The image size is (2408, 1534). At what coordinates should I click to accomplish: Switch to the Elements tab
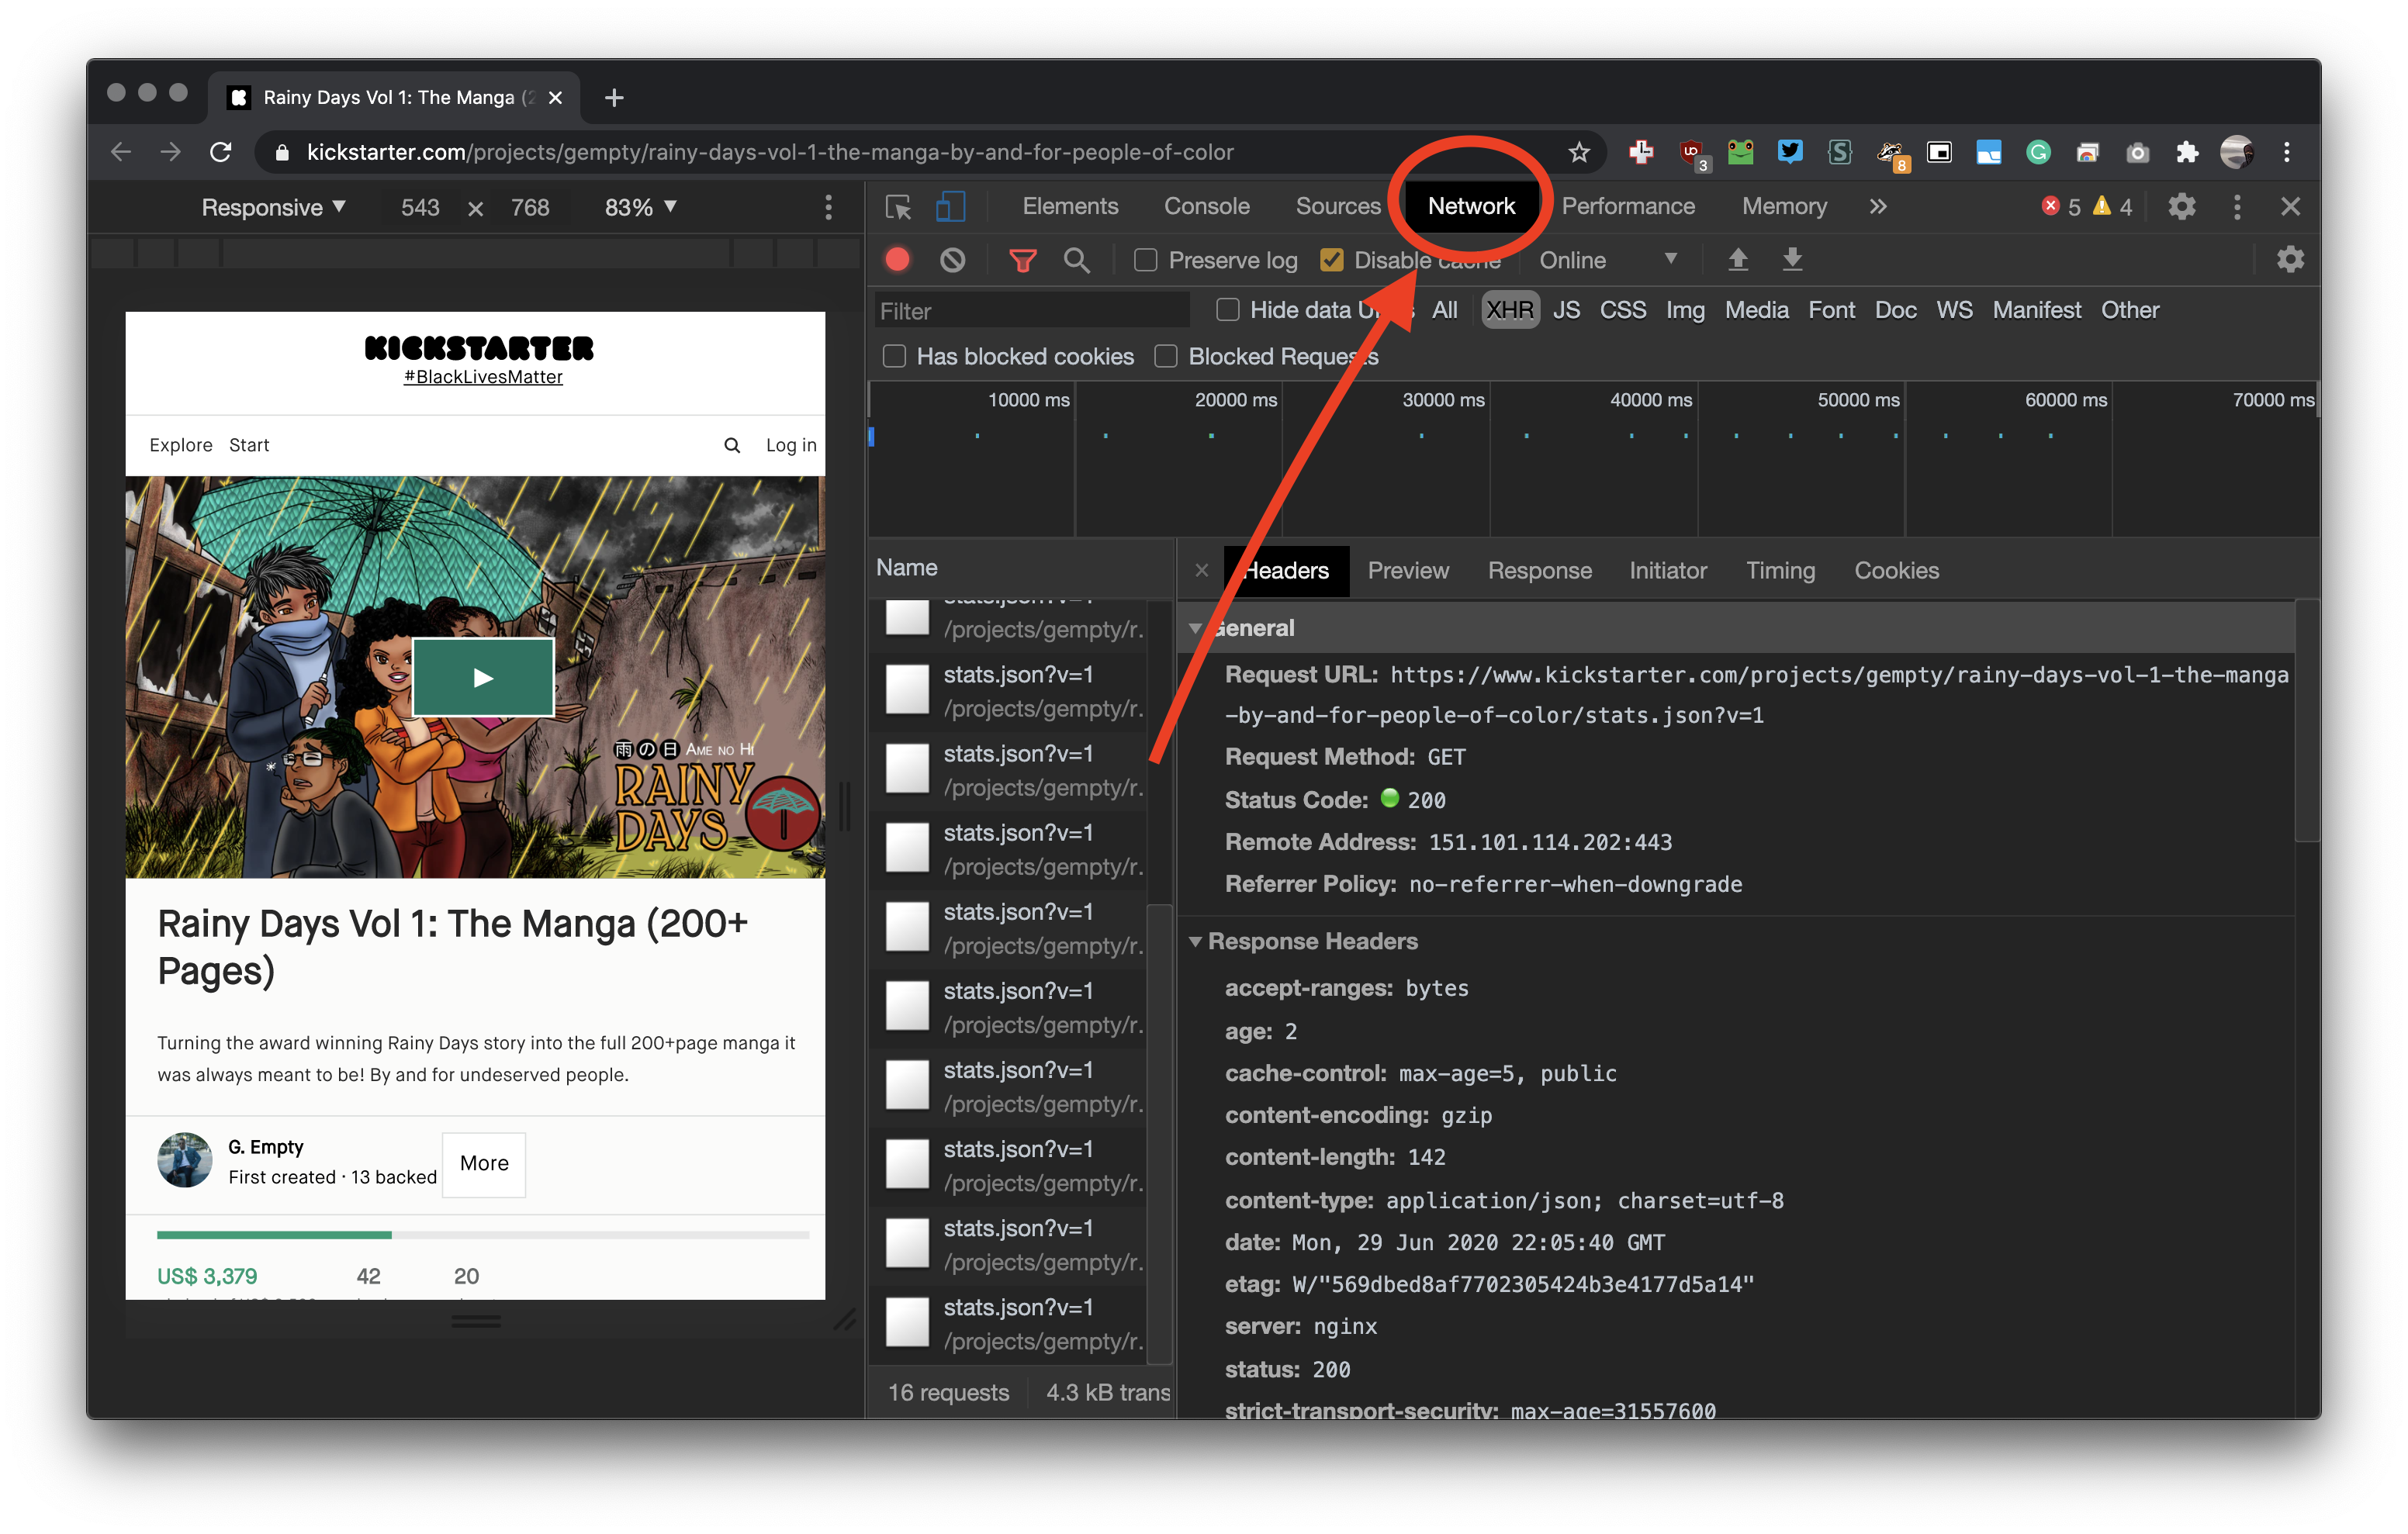click(x=1070, y=206)
